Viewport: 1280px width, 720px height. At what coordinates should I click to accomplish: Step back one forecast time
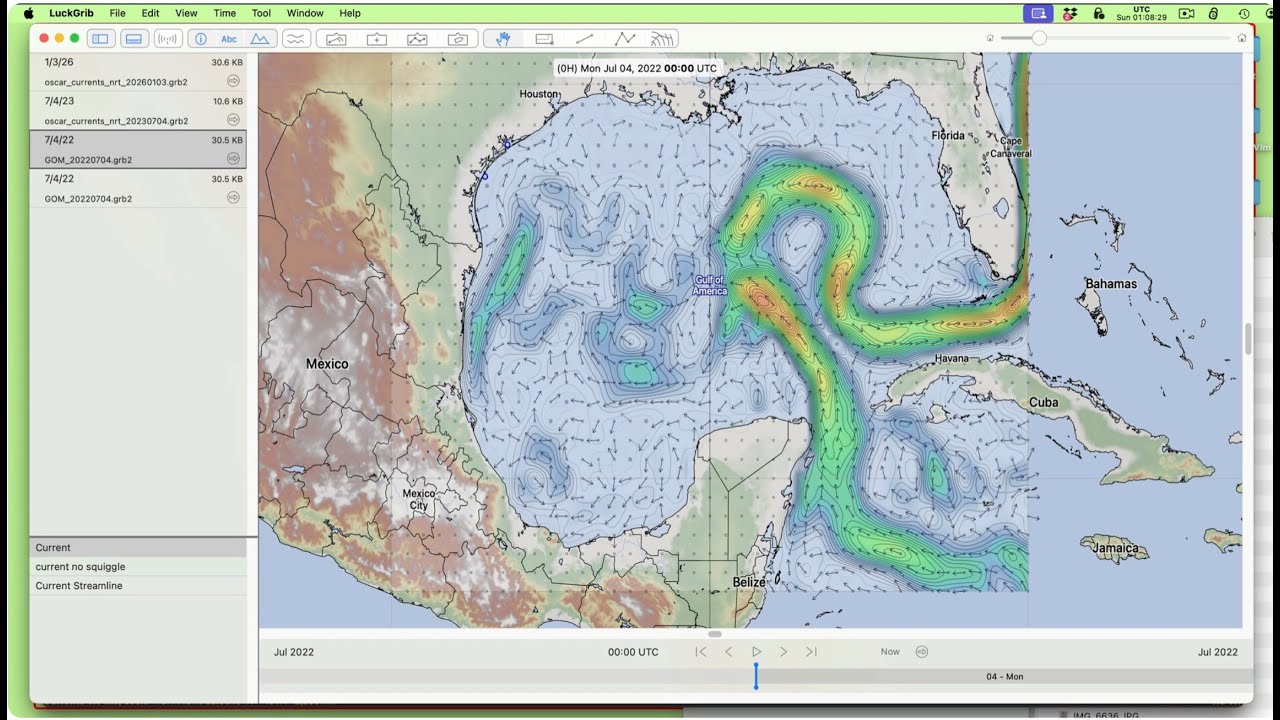point(729,652)
